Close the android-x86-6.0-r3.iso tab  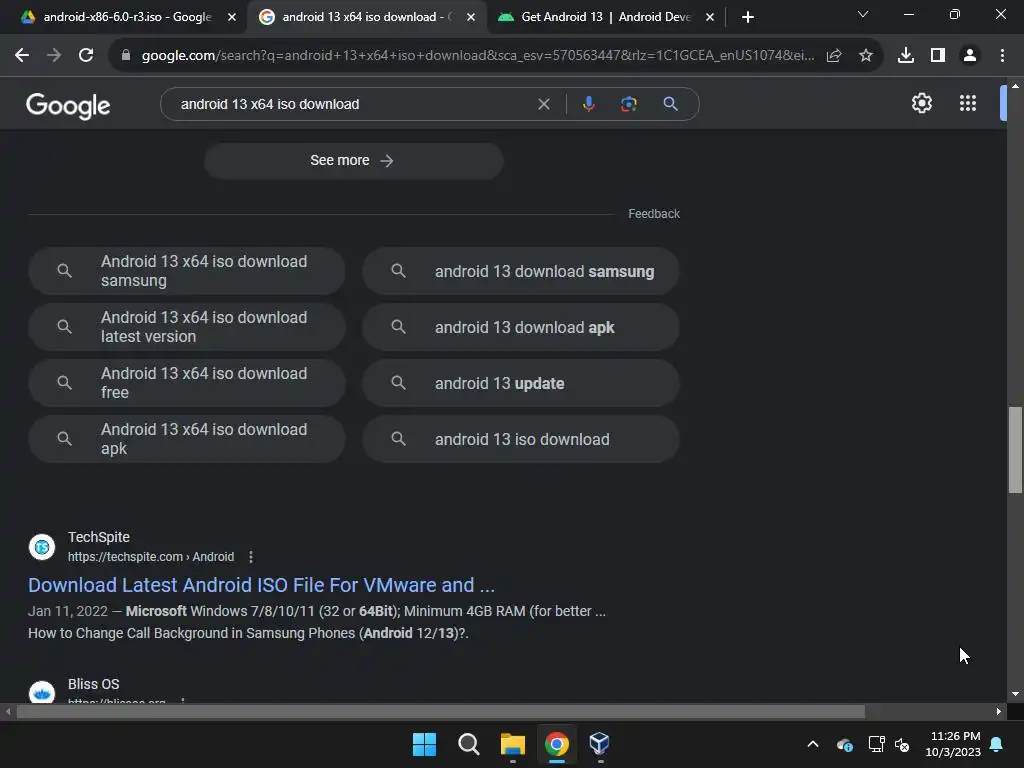click(x=232, y=17)
